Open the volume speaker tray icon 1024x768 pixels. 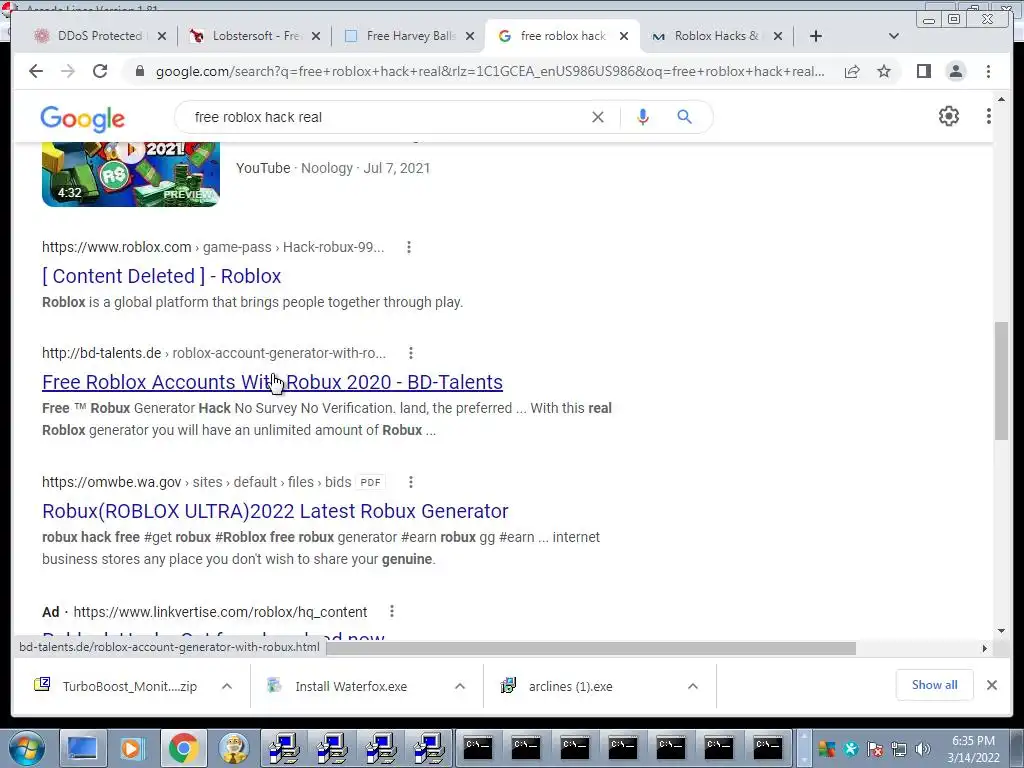click(x=923, y=749)
